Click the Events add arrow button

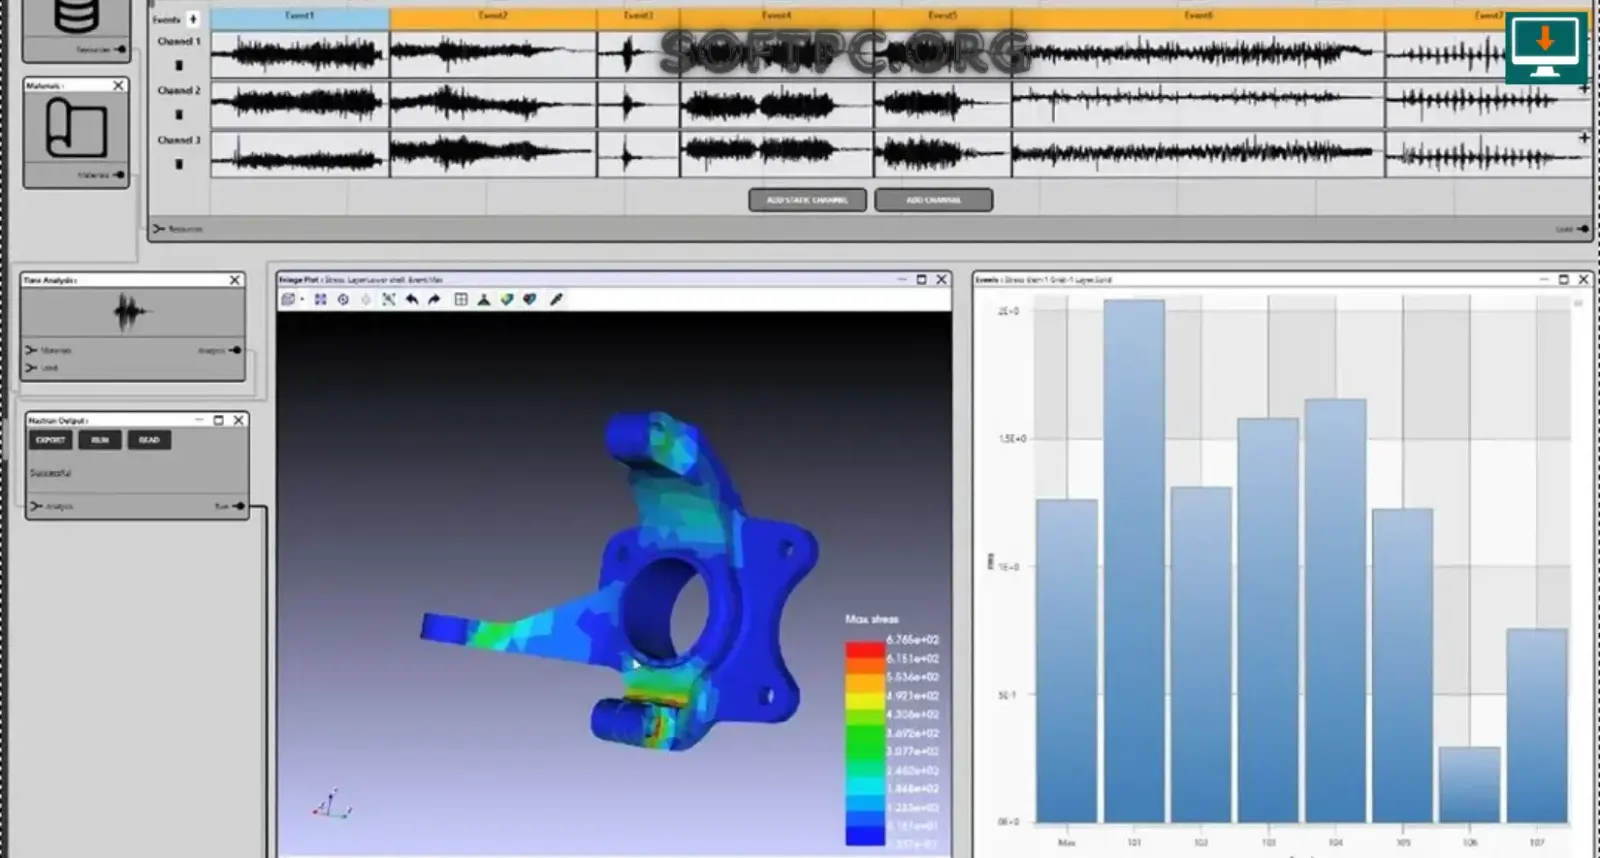pos(193,19)
